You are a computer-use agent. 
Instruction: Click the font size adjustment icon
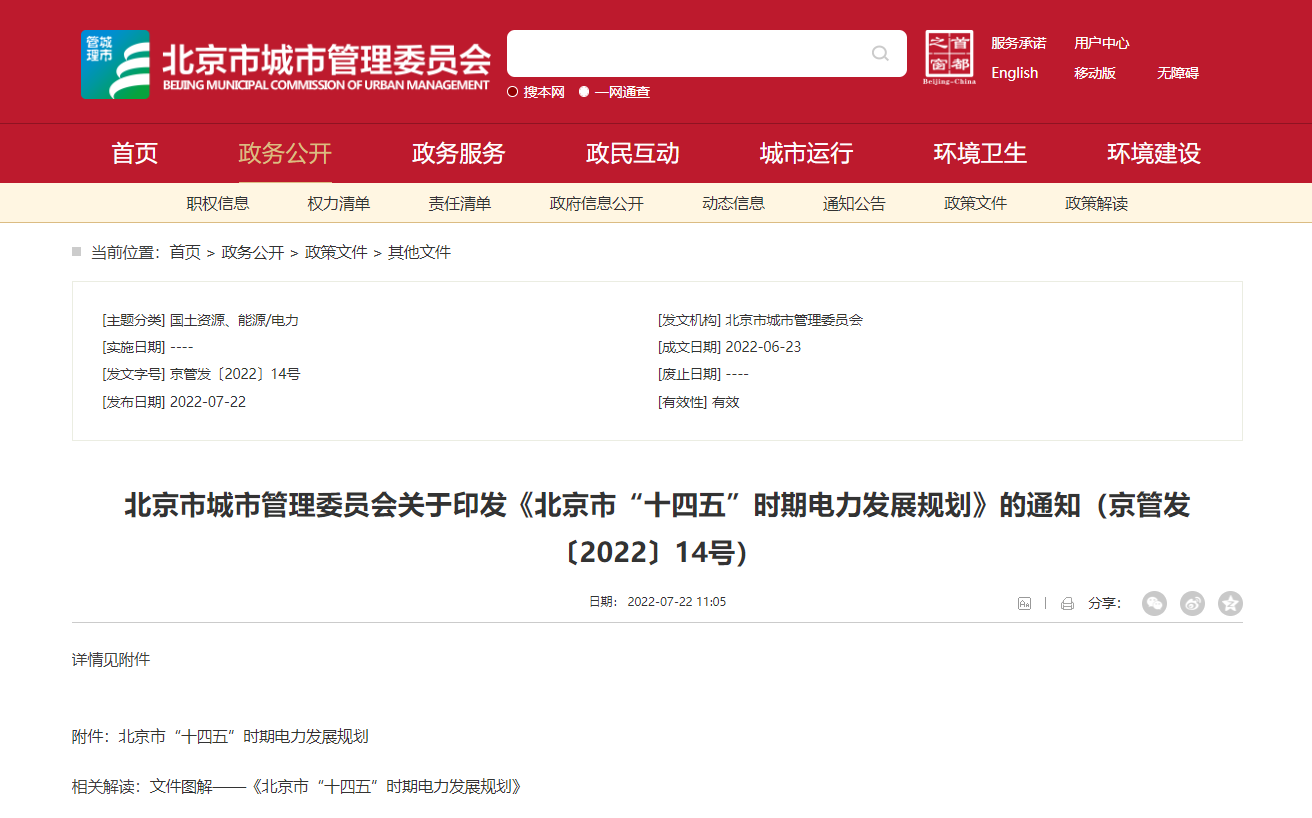(1024, 603)
